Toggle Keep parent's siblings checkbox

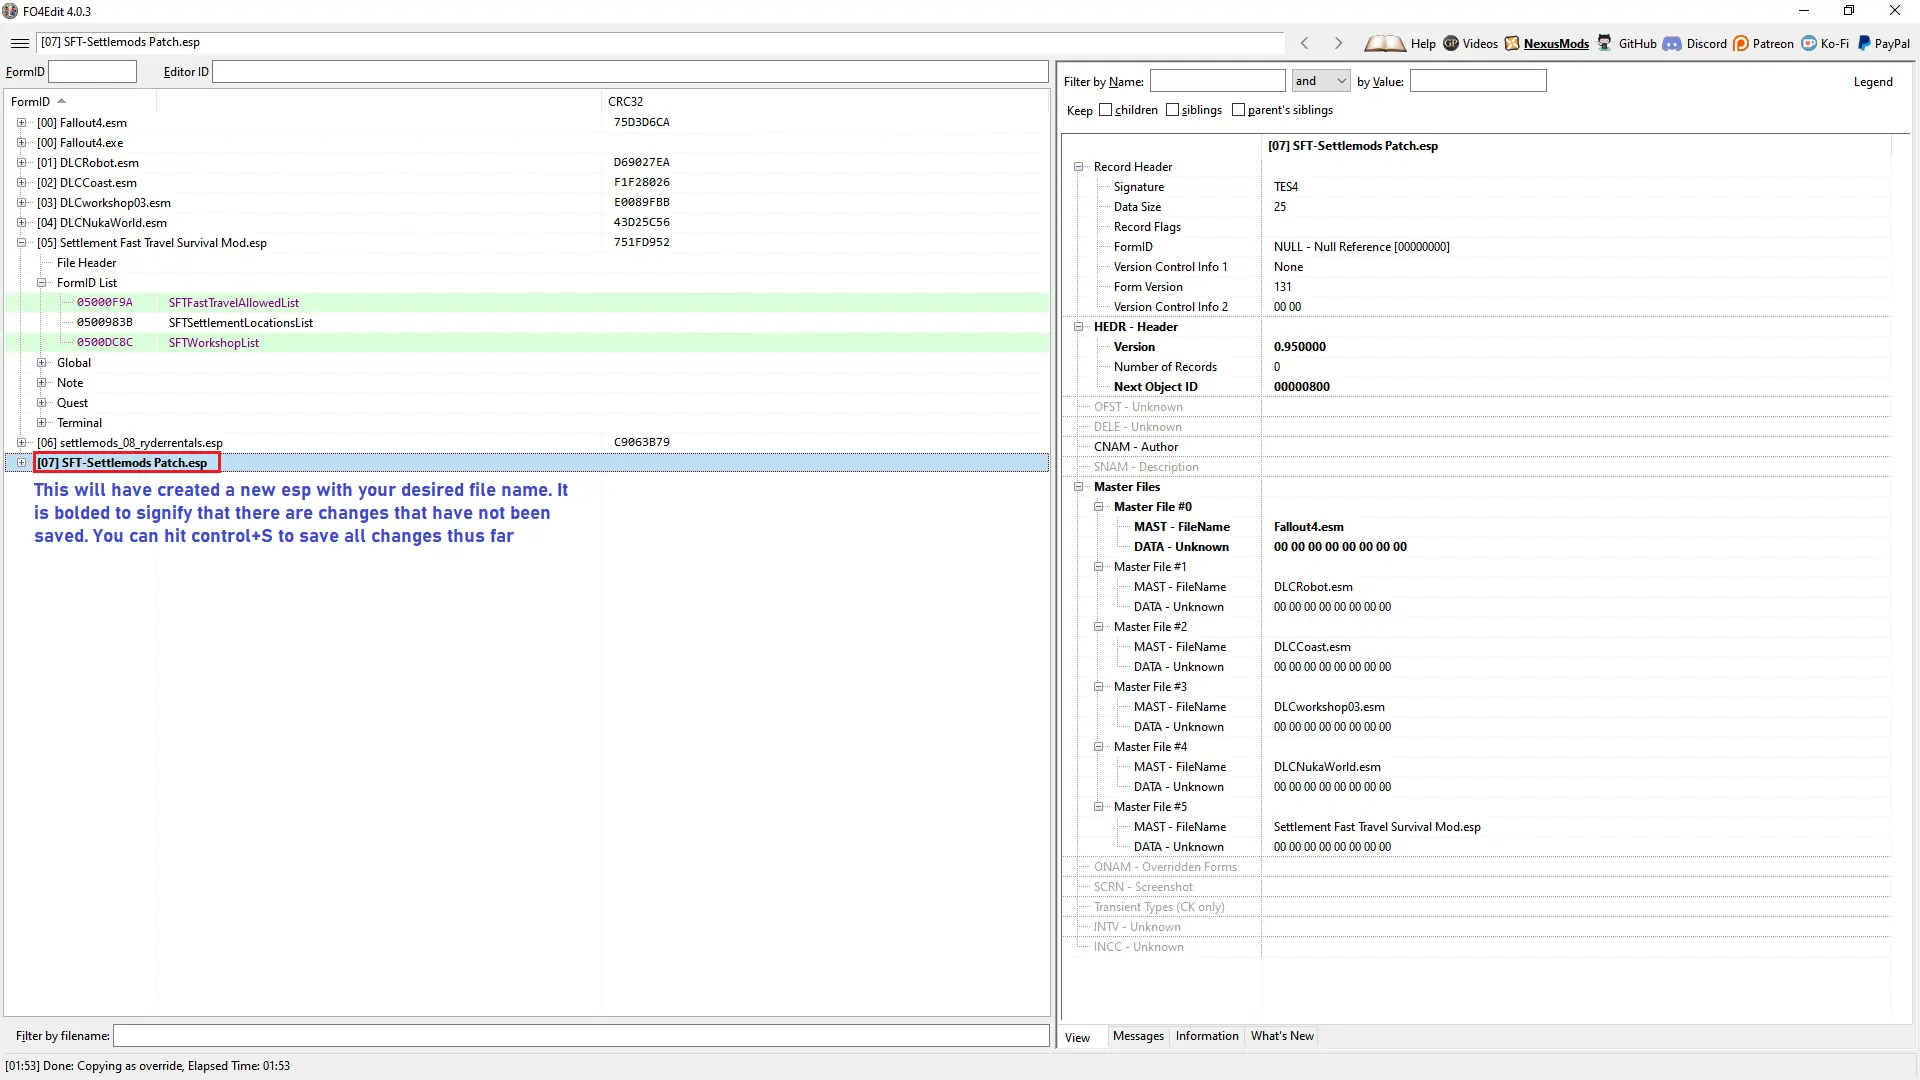[x=1238, y=110]
